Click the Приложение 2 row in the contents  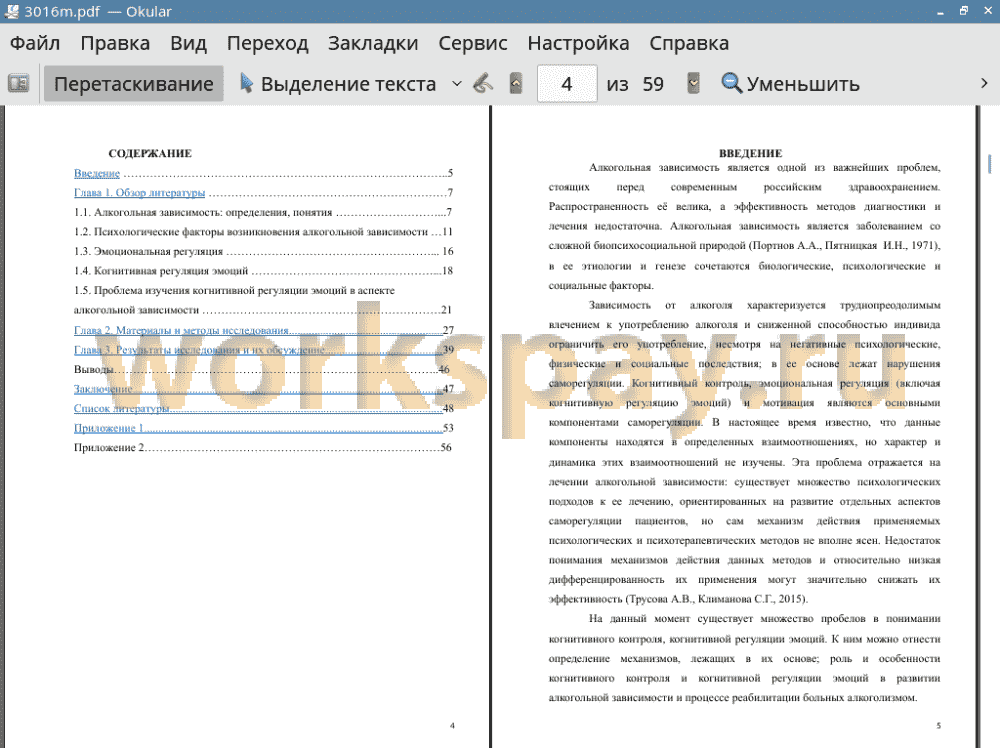(263, 448)
